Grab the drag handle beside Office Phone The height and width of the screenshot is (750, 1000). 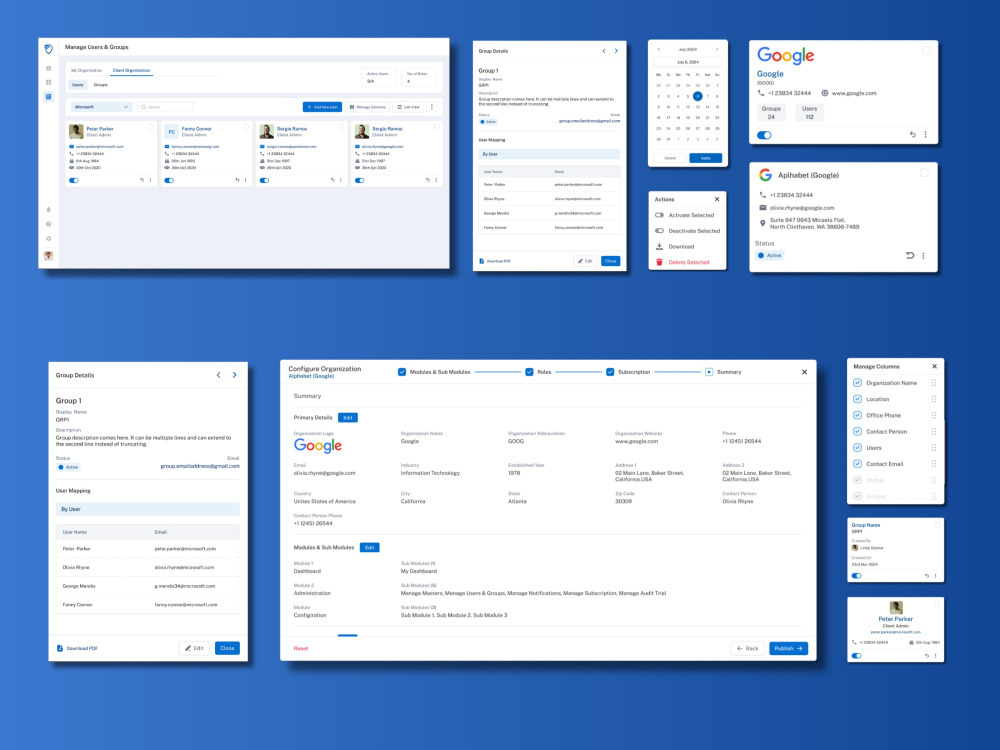[x=934, y=415]
